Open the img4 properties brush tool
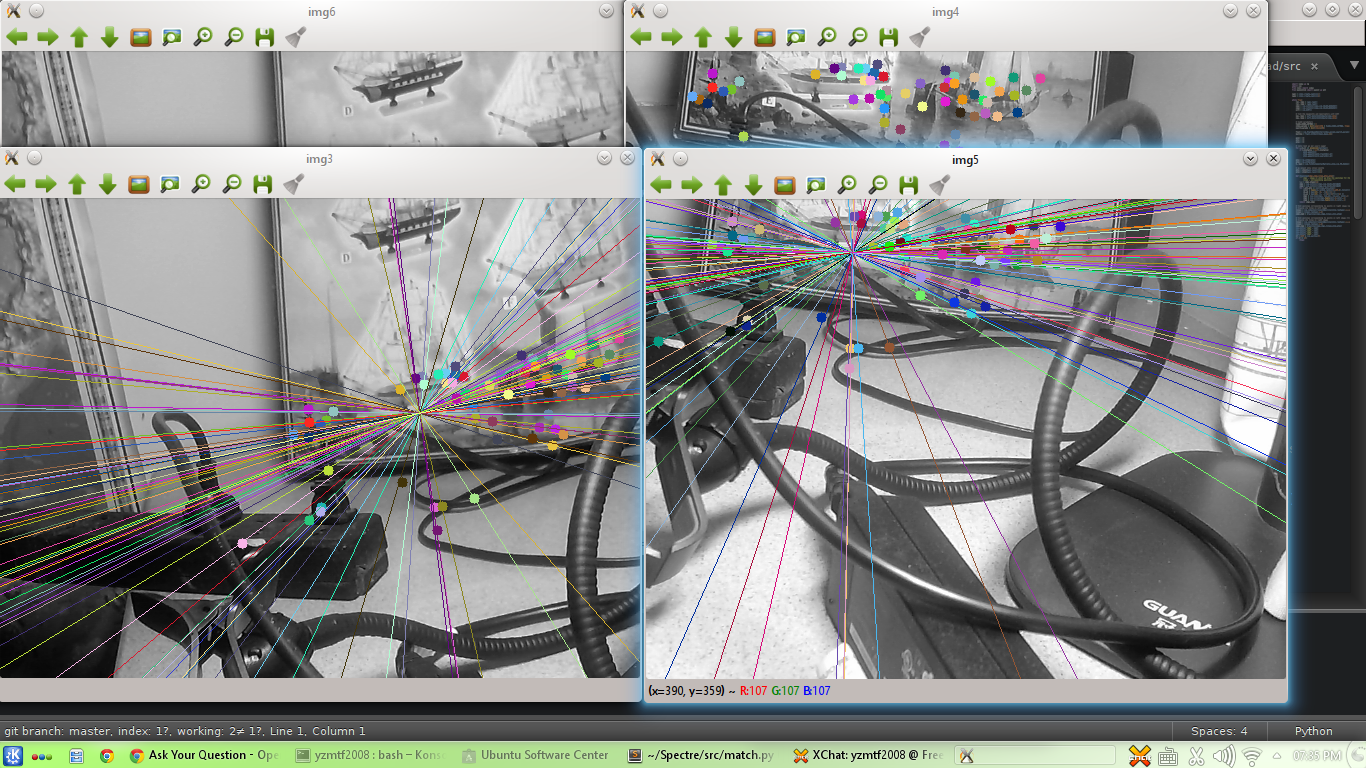Screen dimensions: 1366x768 920,37
